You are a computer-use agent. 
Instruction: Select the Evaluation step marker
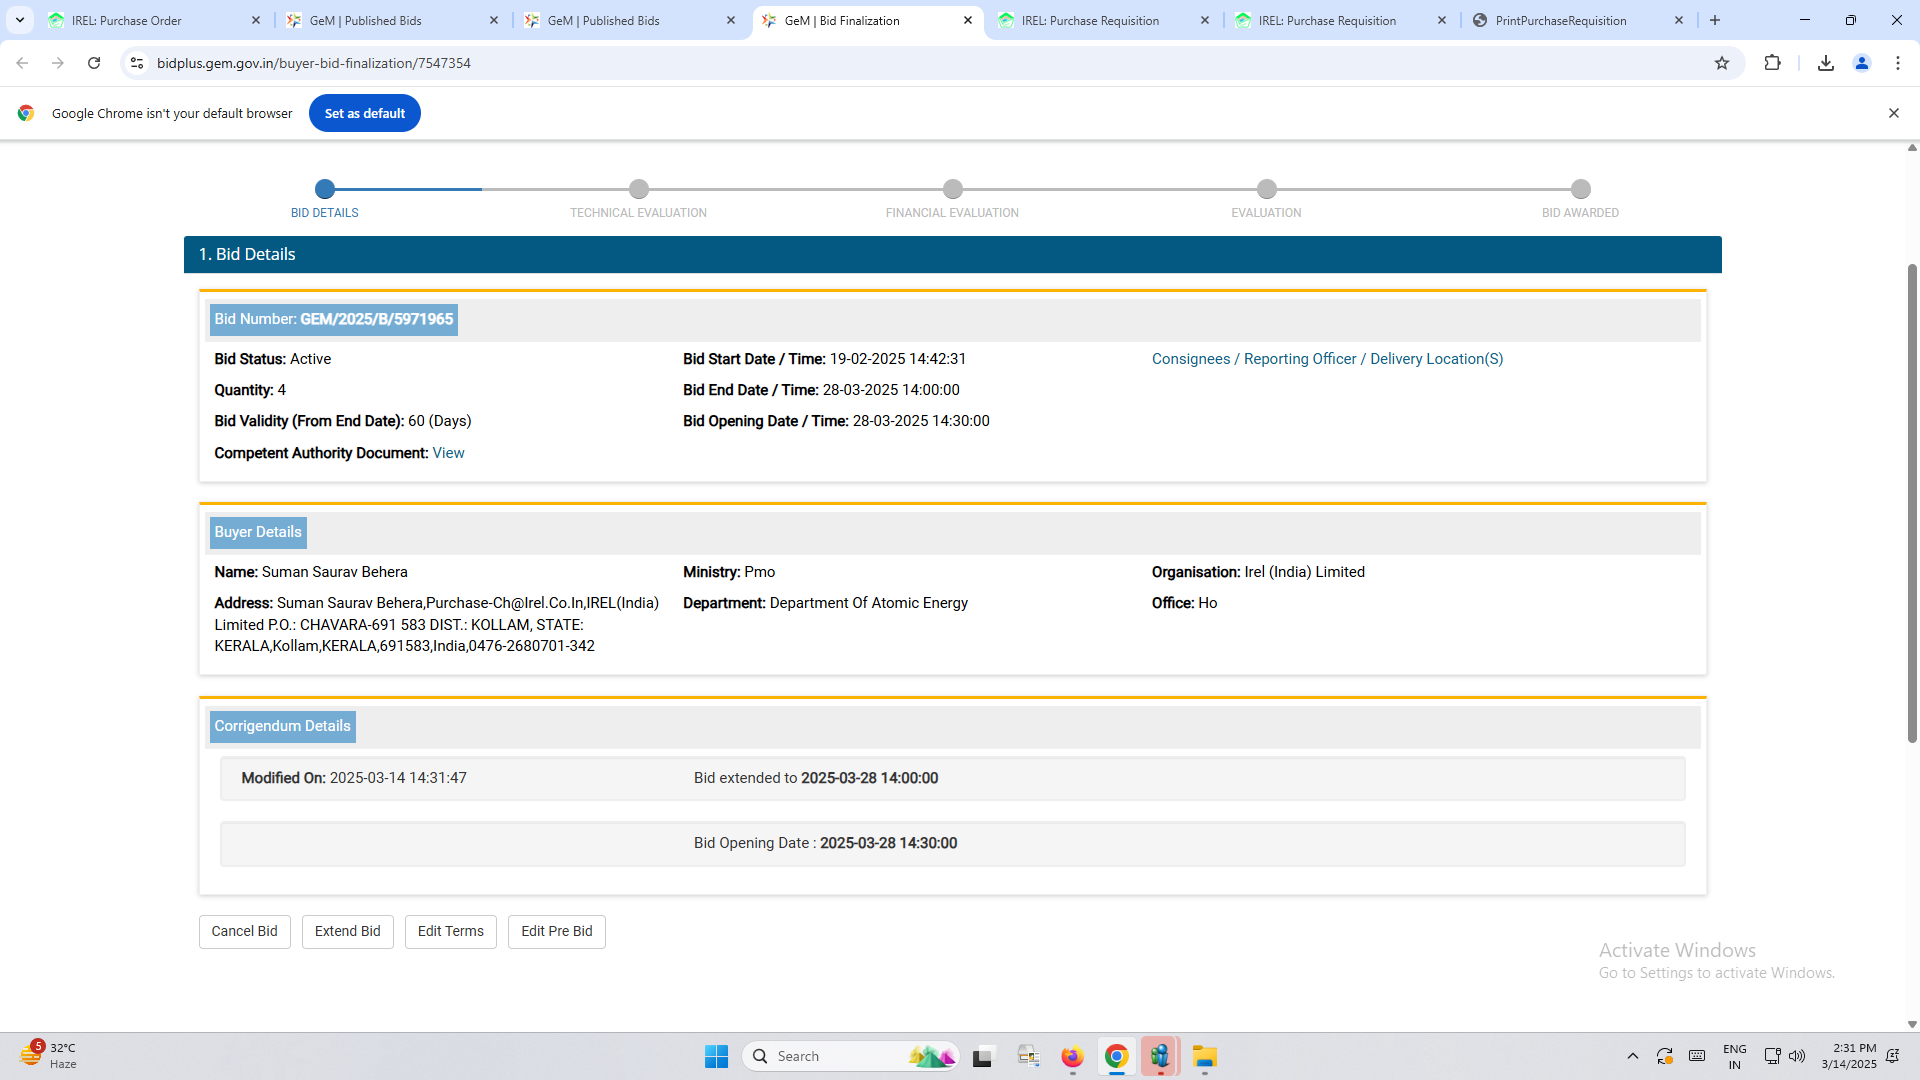(1267, 189)
